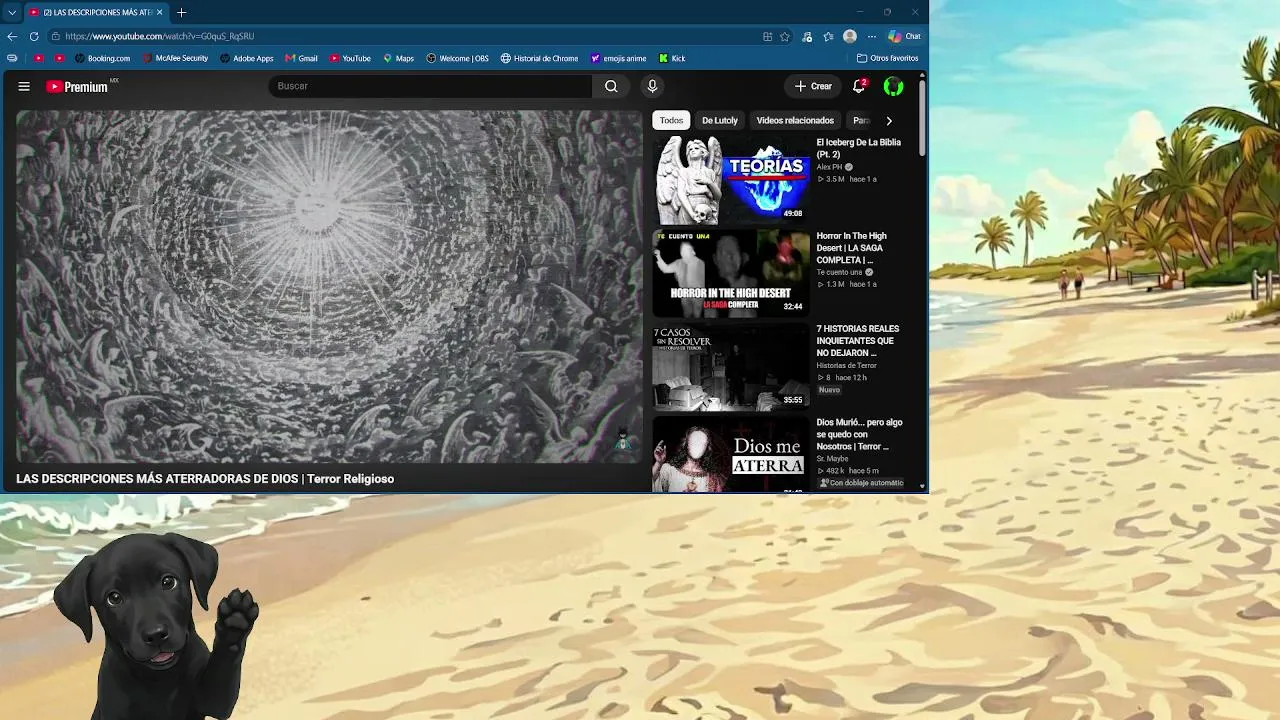
Task: Open browser profile avatar
Action: click(850, 36)
